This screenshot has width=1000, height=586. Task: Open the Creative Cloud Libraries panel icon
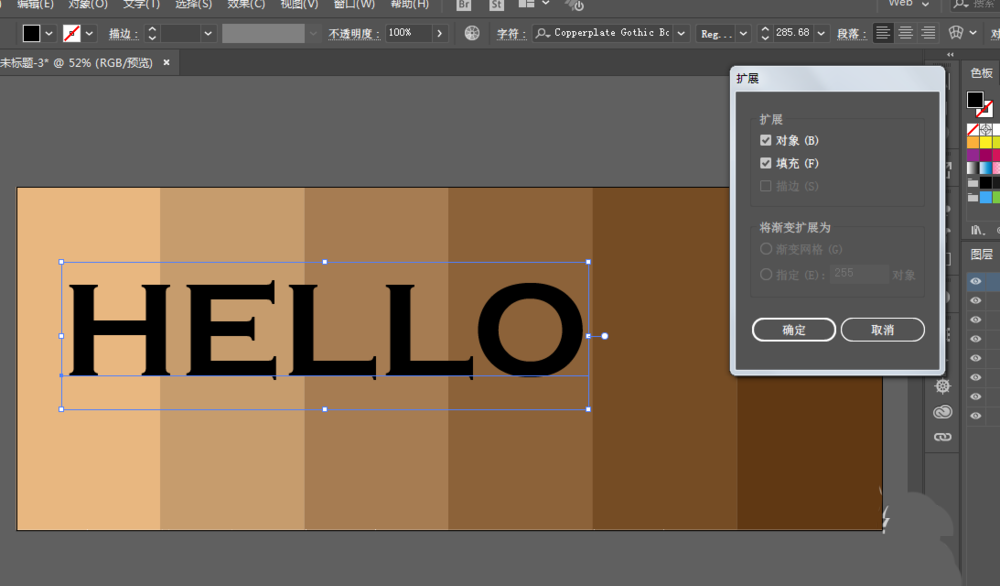click(x=942, y=412)
